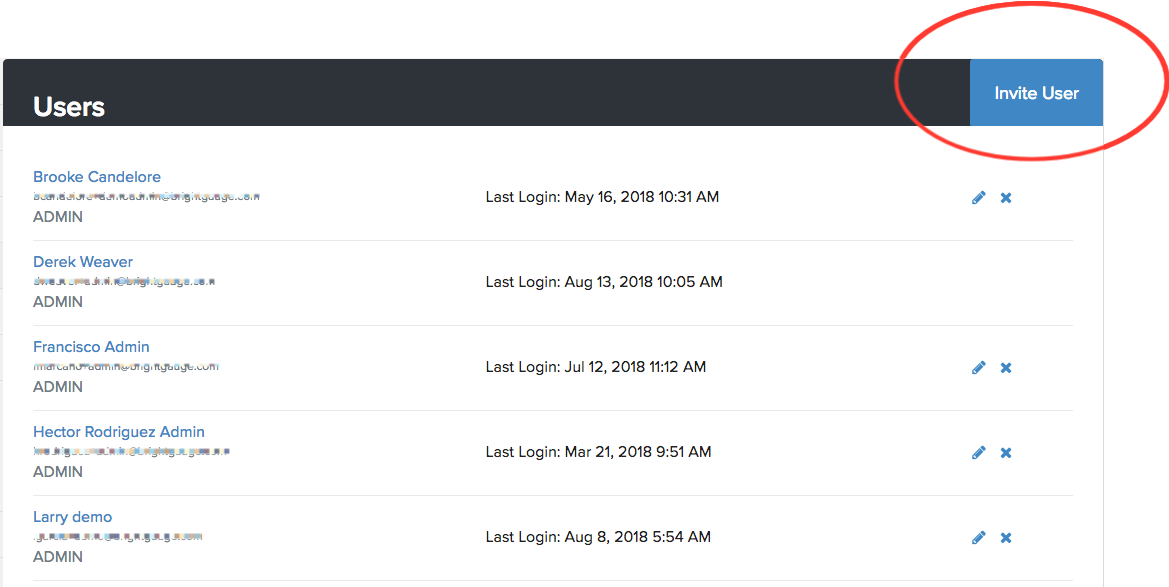Screen dimensions: 1169x587
Task: Delete Brooke Candelore using the X icon
Action: 1006,198
